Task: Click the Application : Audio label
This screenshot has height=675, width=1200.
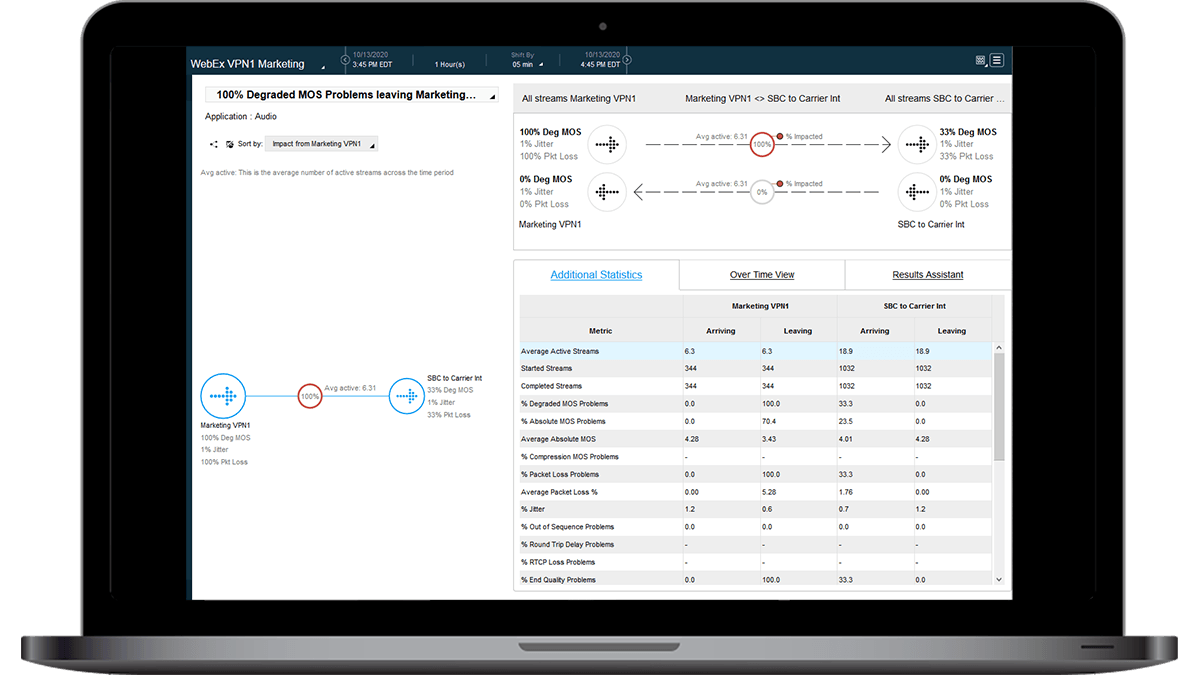Action: (x=241, y=117)
